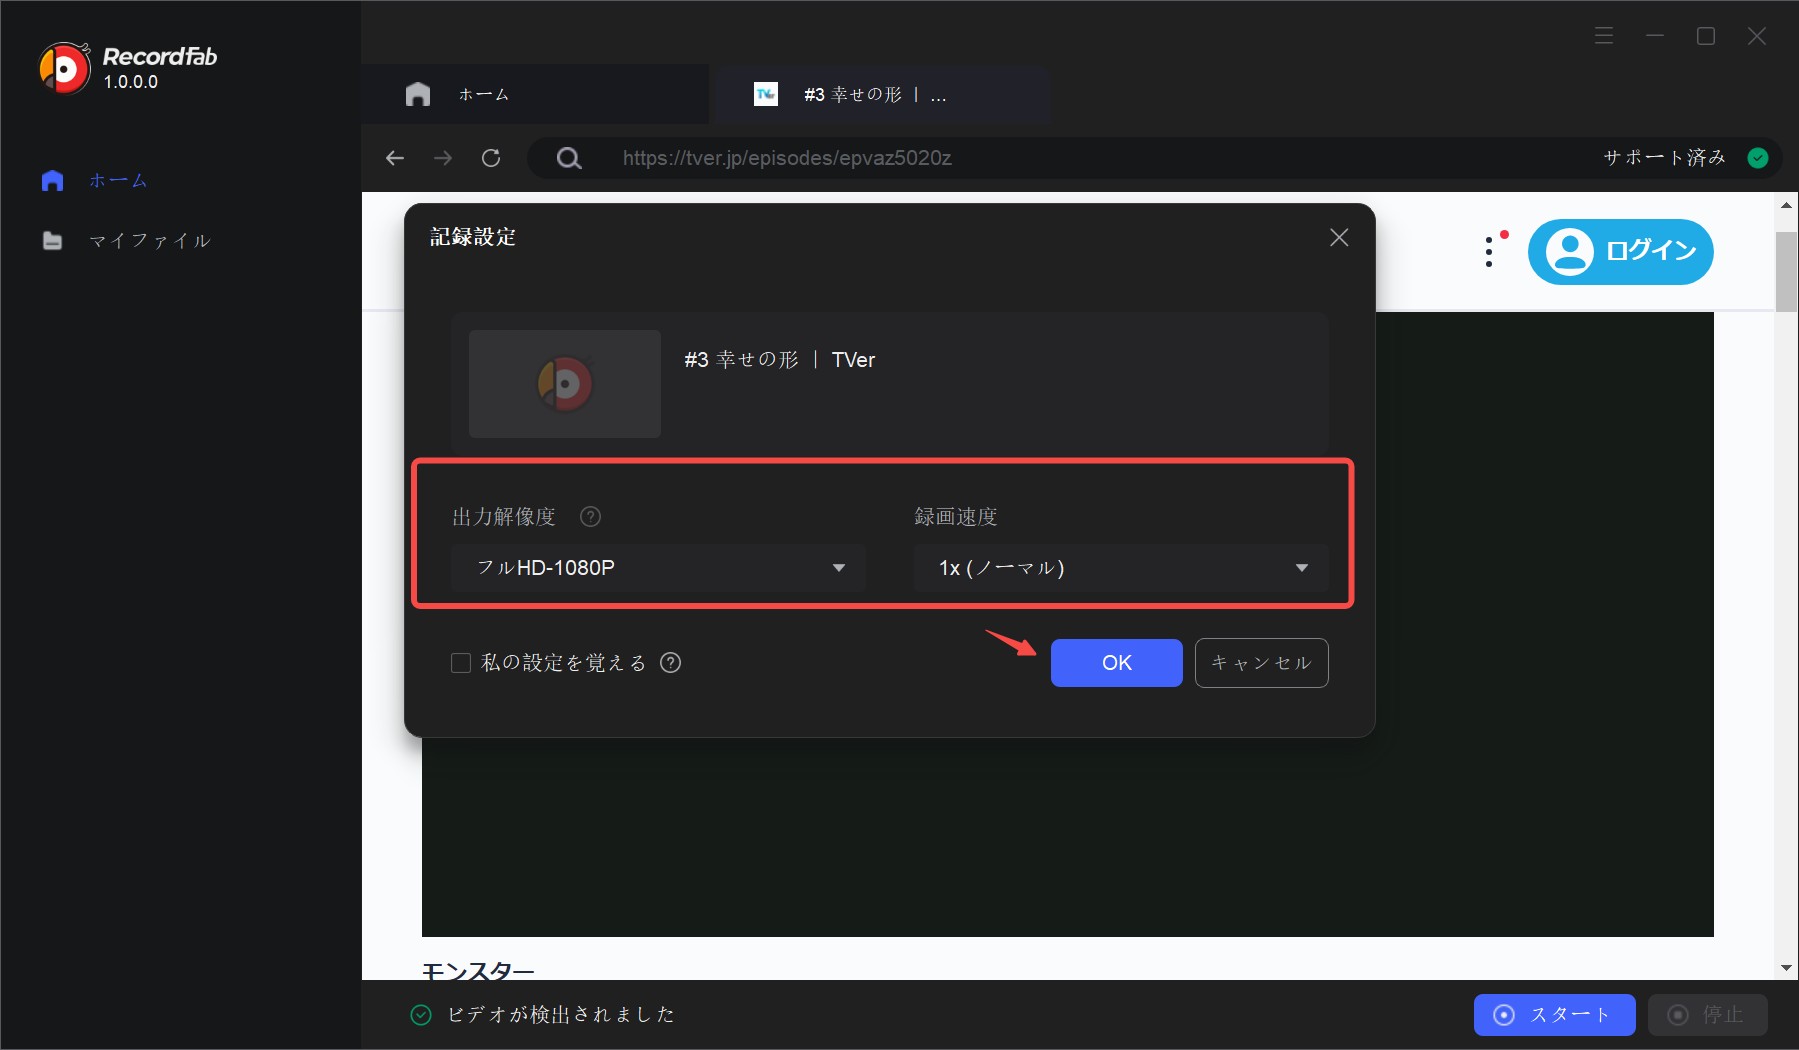Open the 録画速度 dropdown 1x (ノーマル)
1799x1050 pixels.
click(x=1121, y=568)
